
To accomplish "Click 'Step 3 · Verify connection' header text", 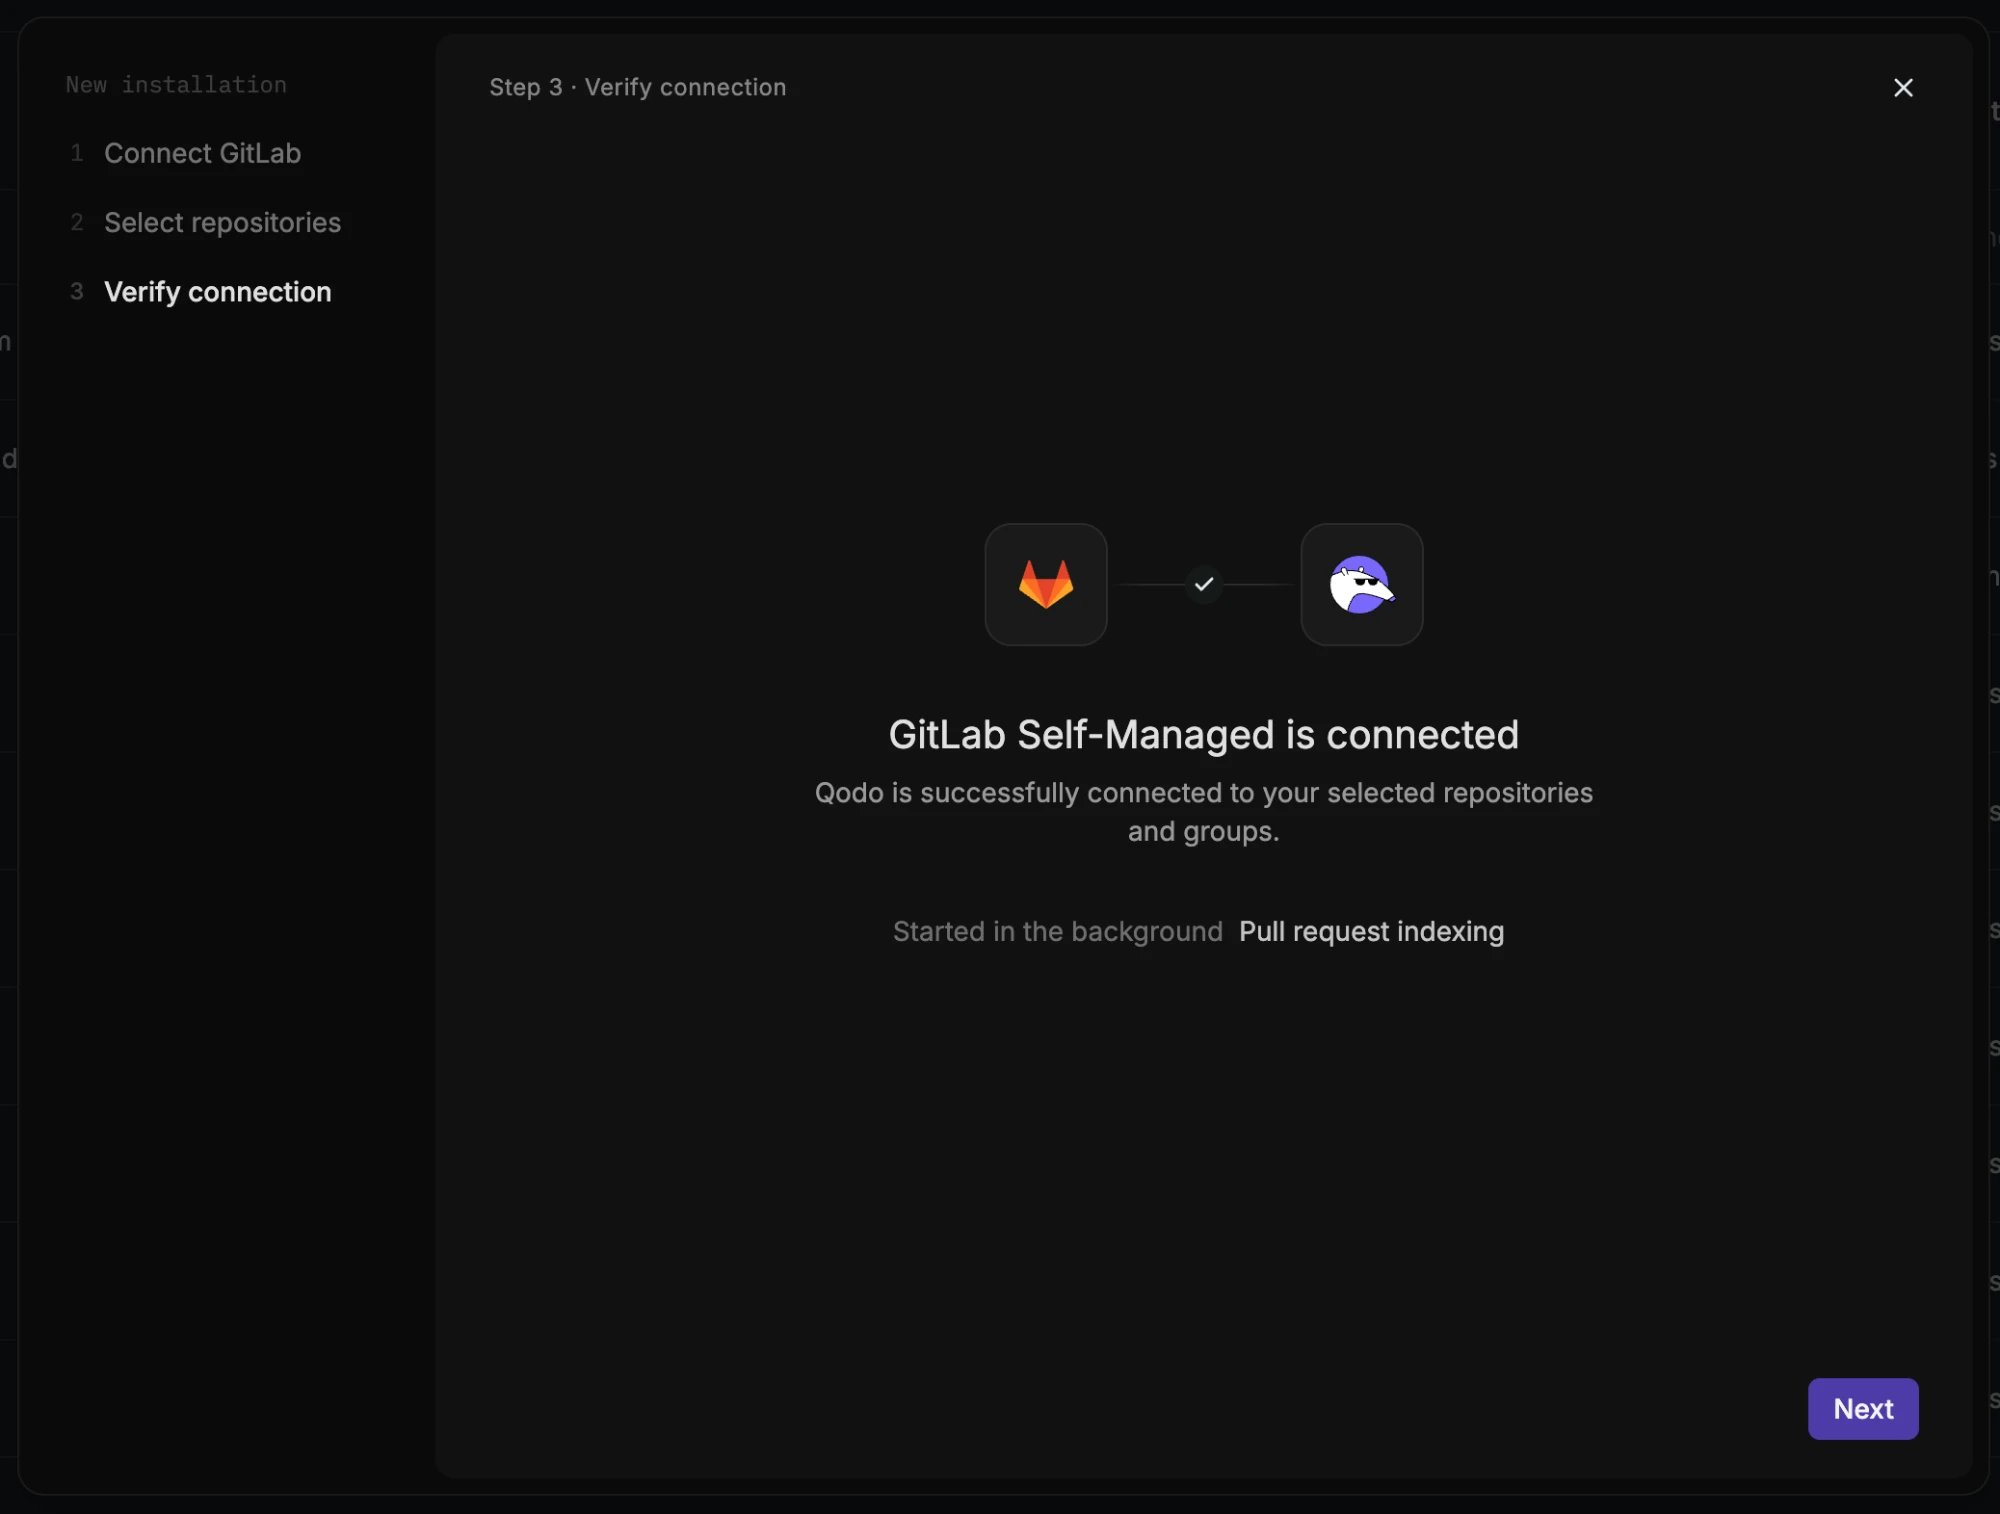I will 637,87.
